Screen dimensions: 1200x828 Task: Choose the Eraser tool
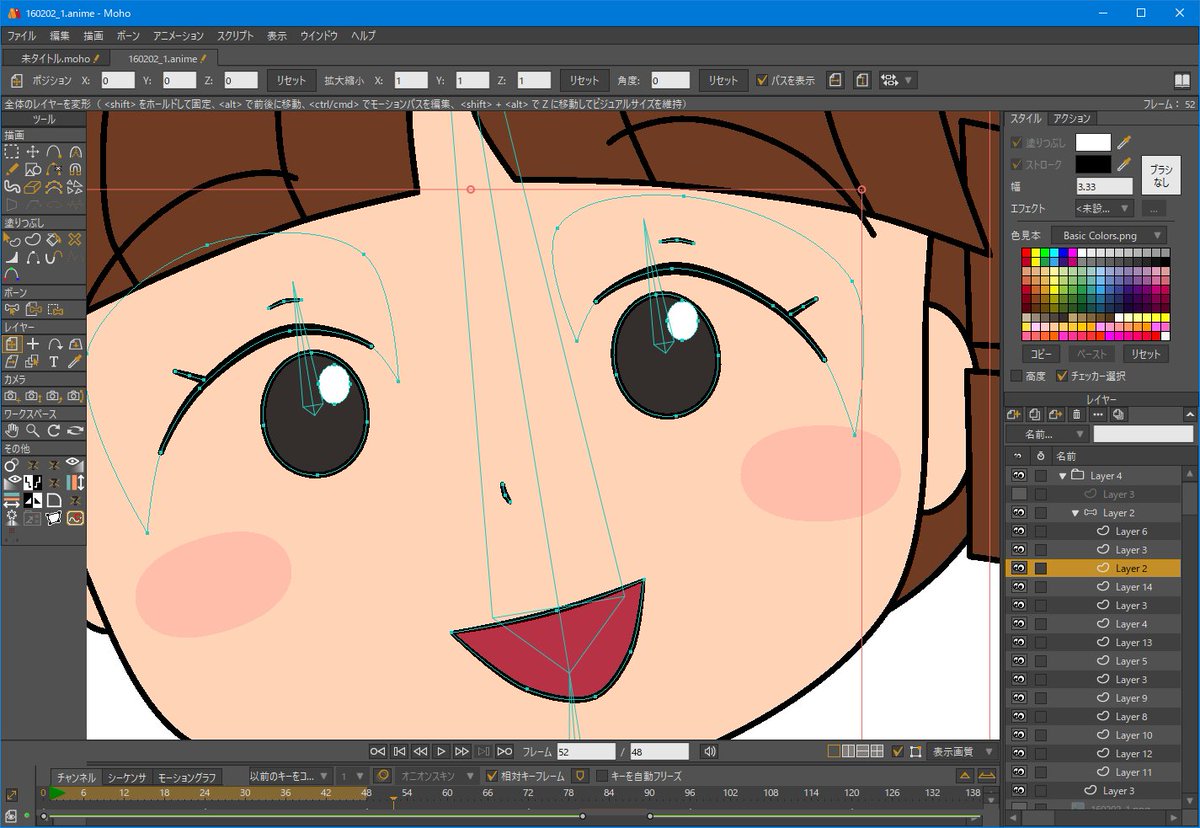(x=33, y=187)
